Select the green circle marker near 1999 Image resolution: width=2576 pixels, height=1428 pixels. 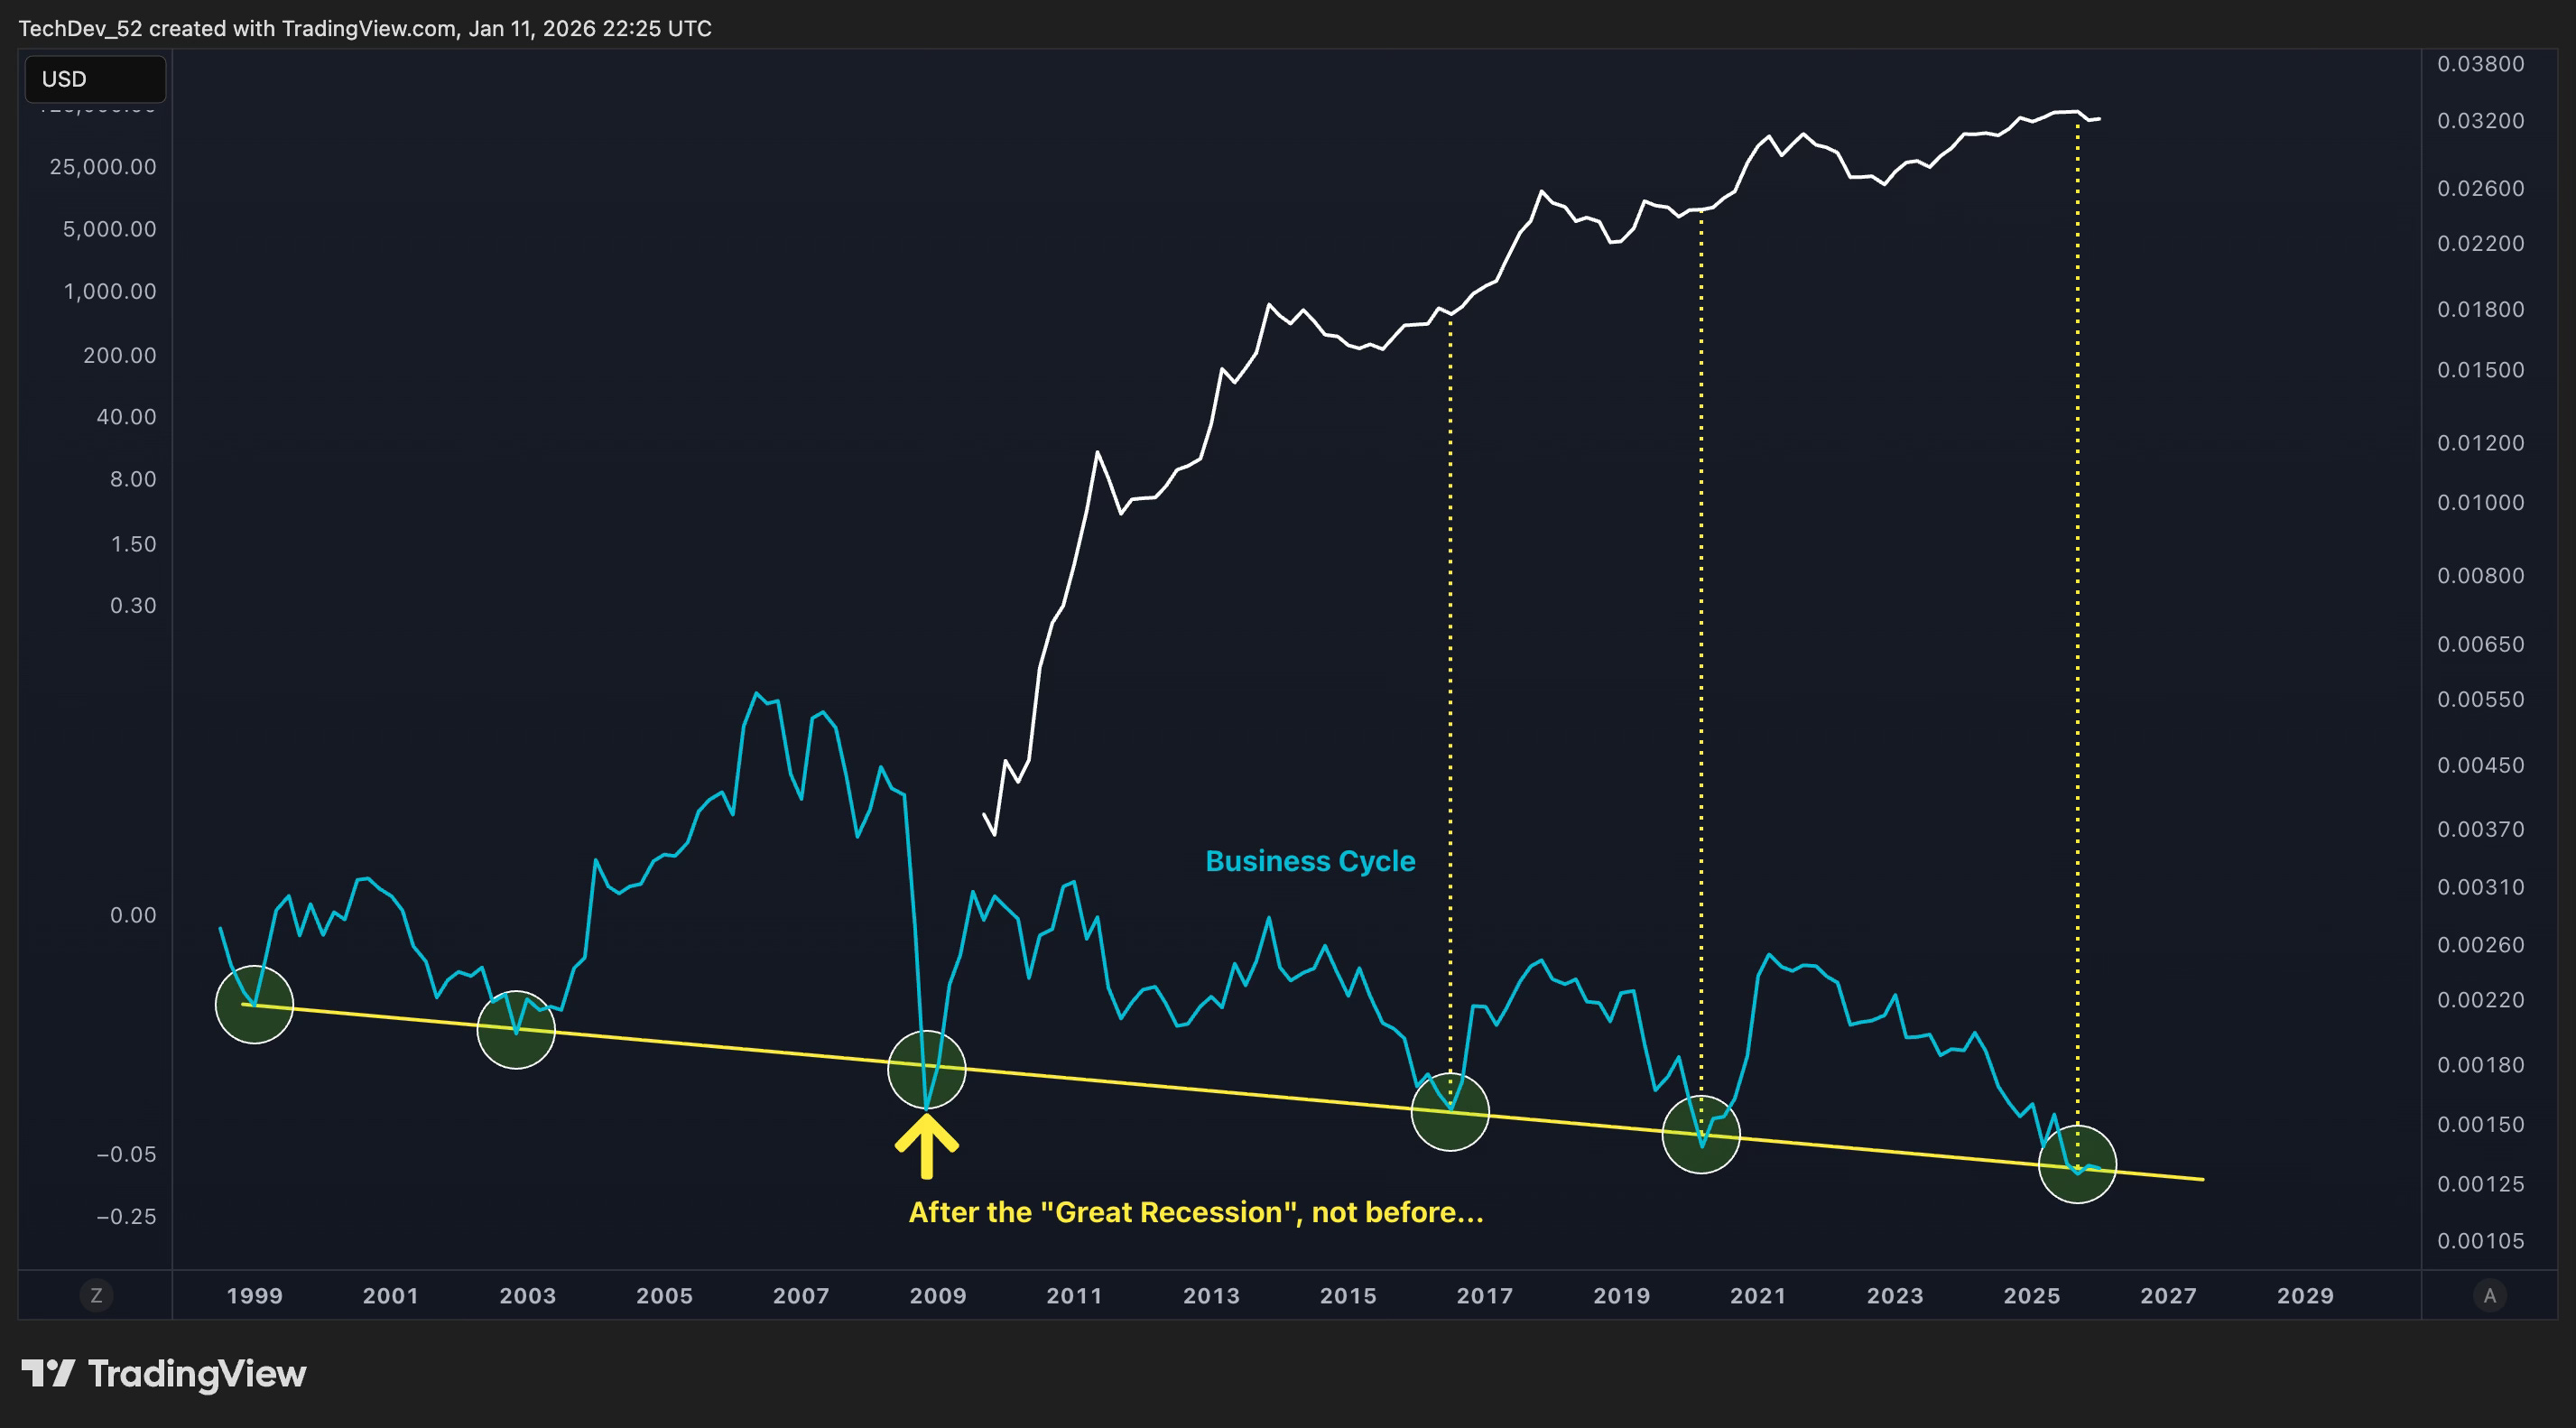tap(254, 1005)
